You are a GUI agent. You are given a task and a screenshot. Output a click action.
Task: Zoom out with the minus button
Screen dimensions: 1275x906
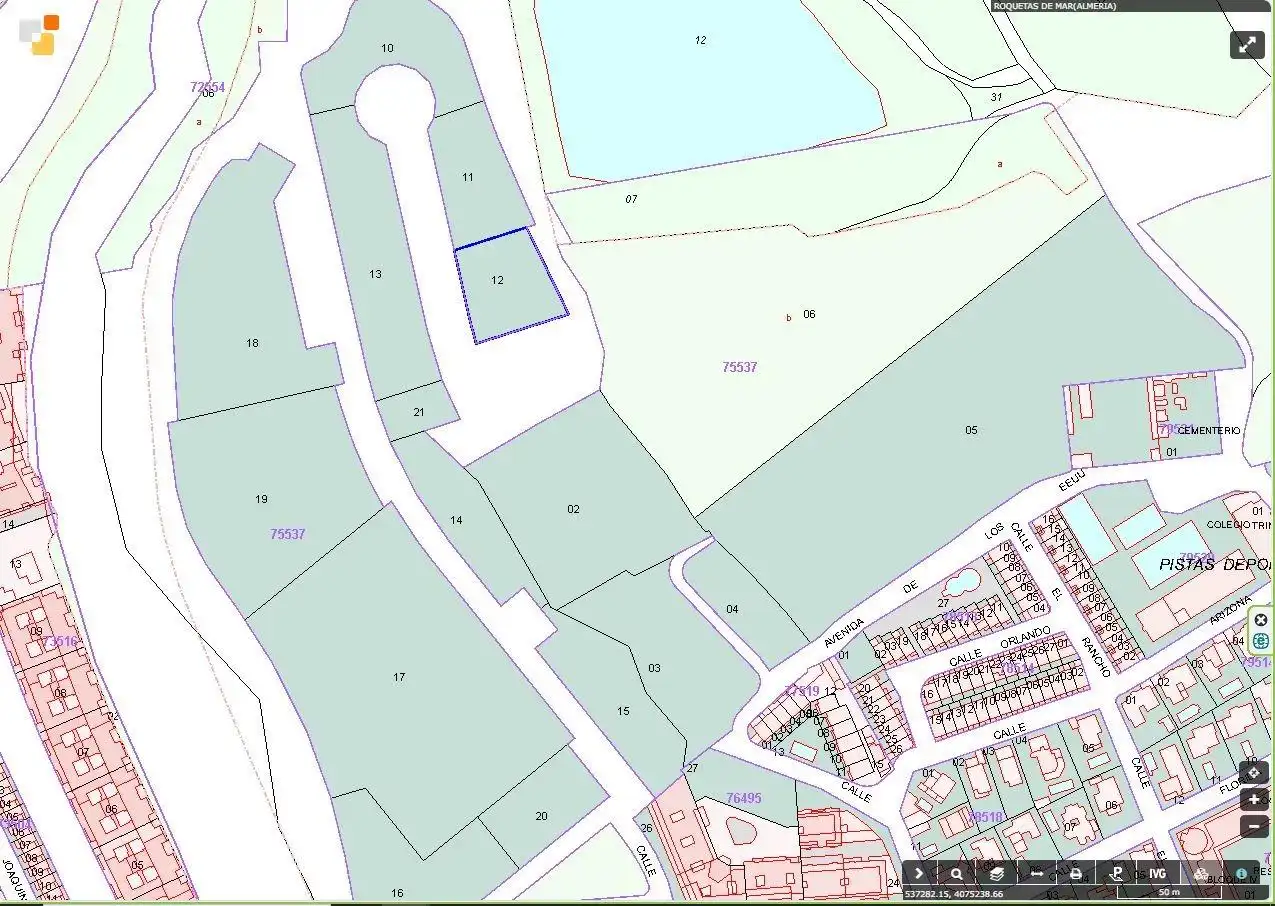tap(1254, 826)
